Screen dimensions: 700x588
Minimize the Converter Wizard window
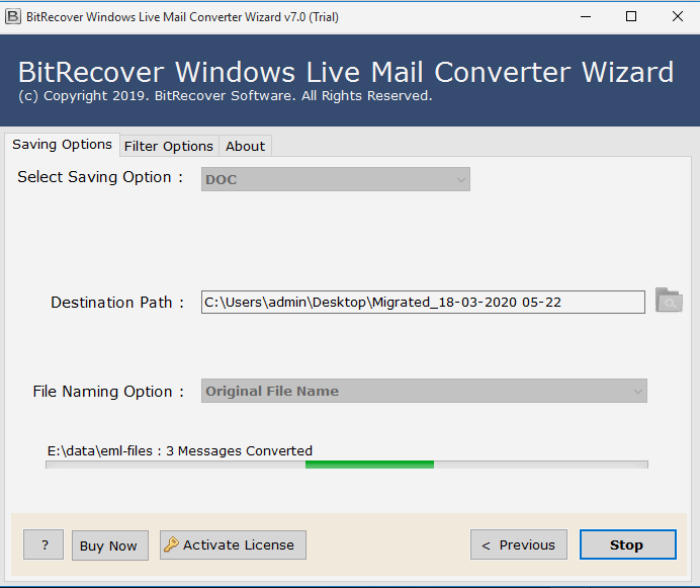[x=585, y=17]
